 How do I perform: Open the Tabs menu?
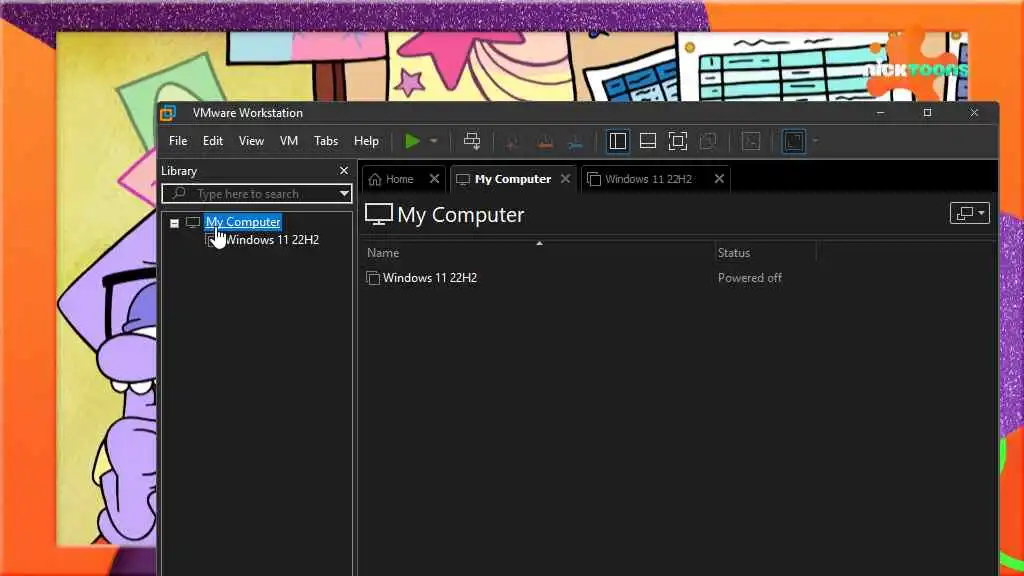pos(326,141)
